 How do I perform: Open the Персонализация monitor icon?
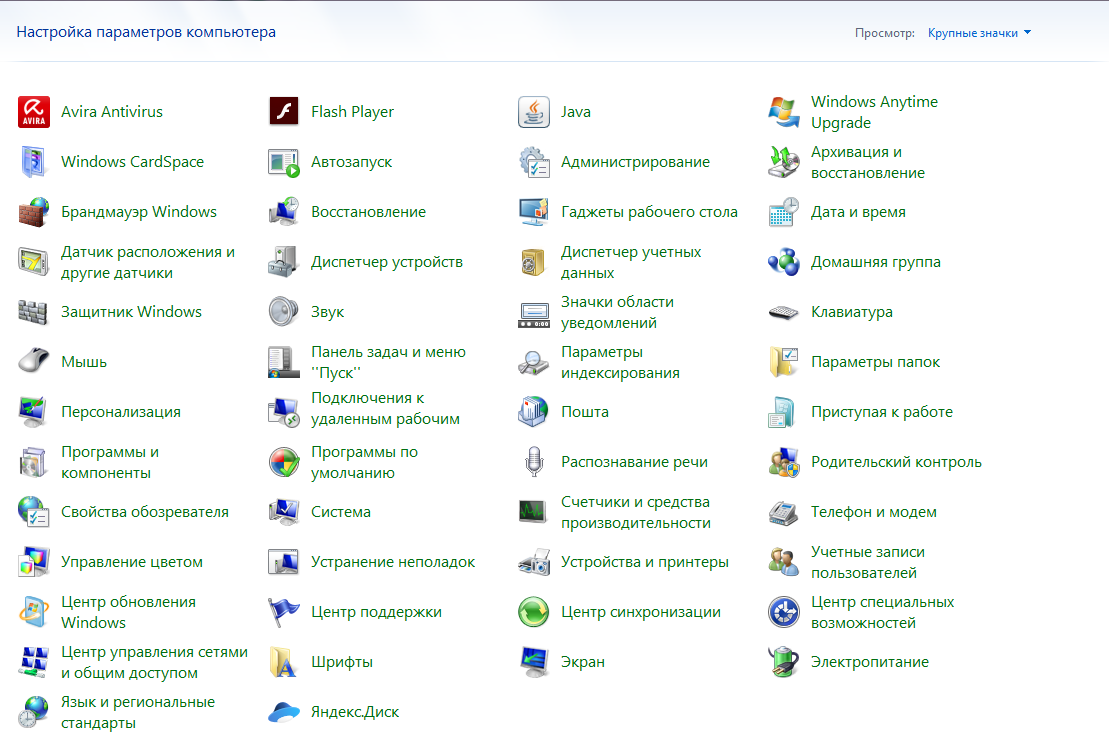[x=34, y=412]
